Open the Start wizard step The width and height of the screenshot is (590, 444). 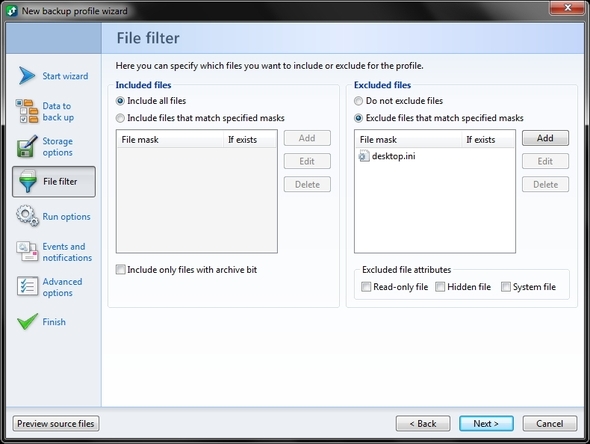65,76
